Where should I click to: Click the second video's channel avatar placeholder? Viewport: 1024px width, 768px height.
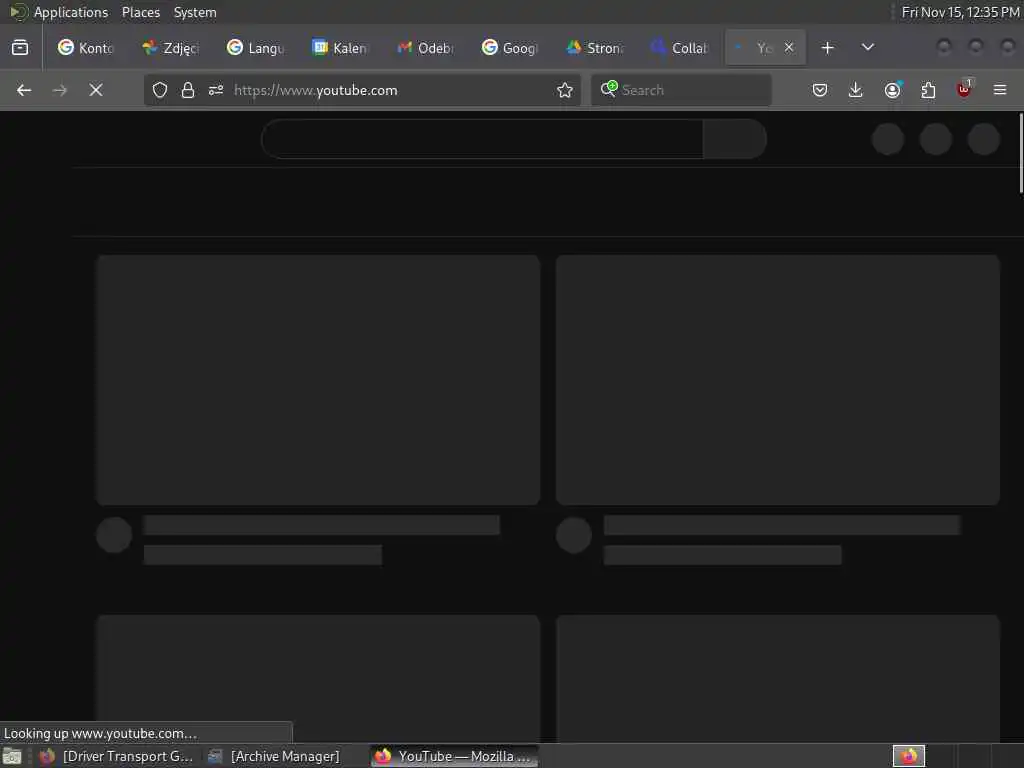click(574, 535)
